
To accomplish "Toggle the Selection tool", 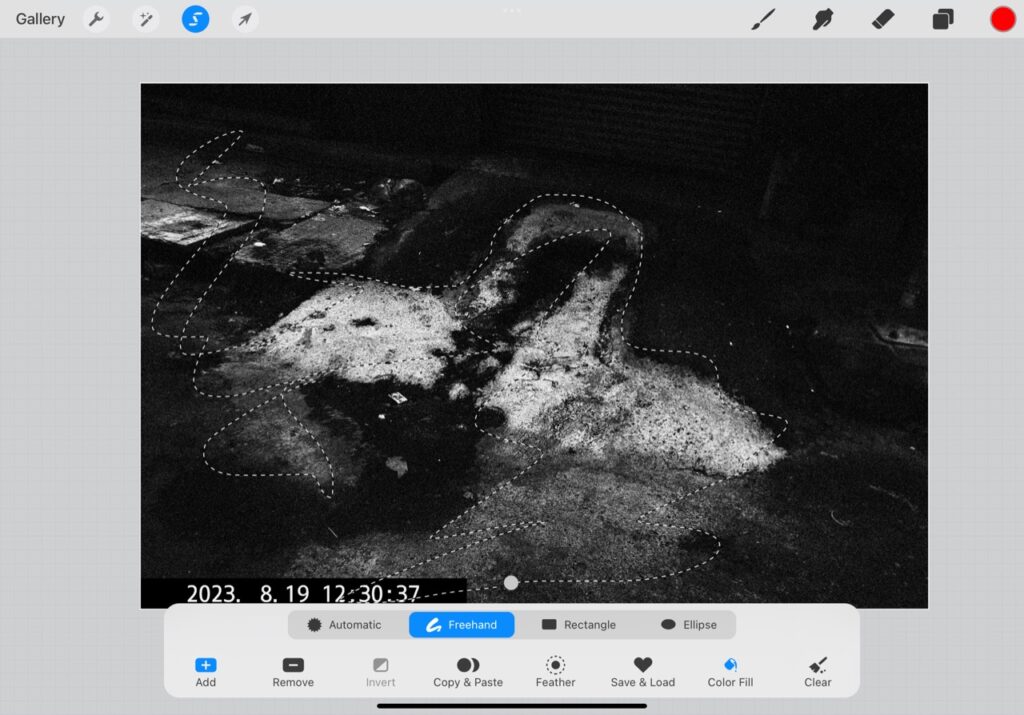I will click(195, 19).
